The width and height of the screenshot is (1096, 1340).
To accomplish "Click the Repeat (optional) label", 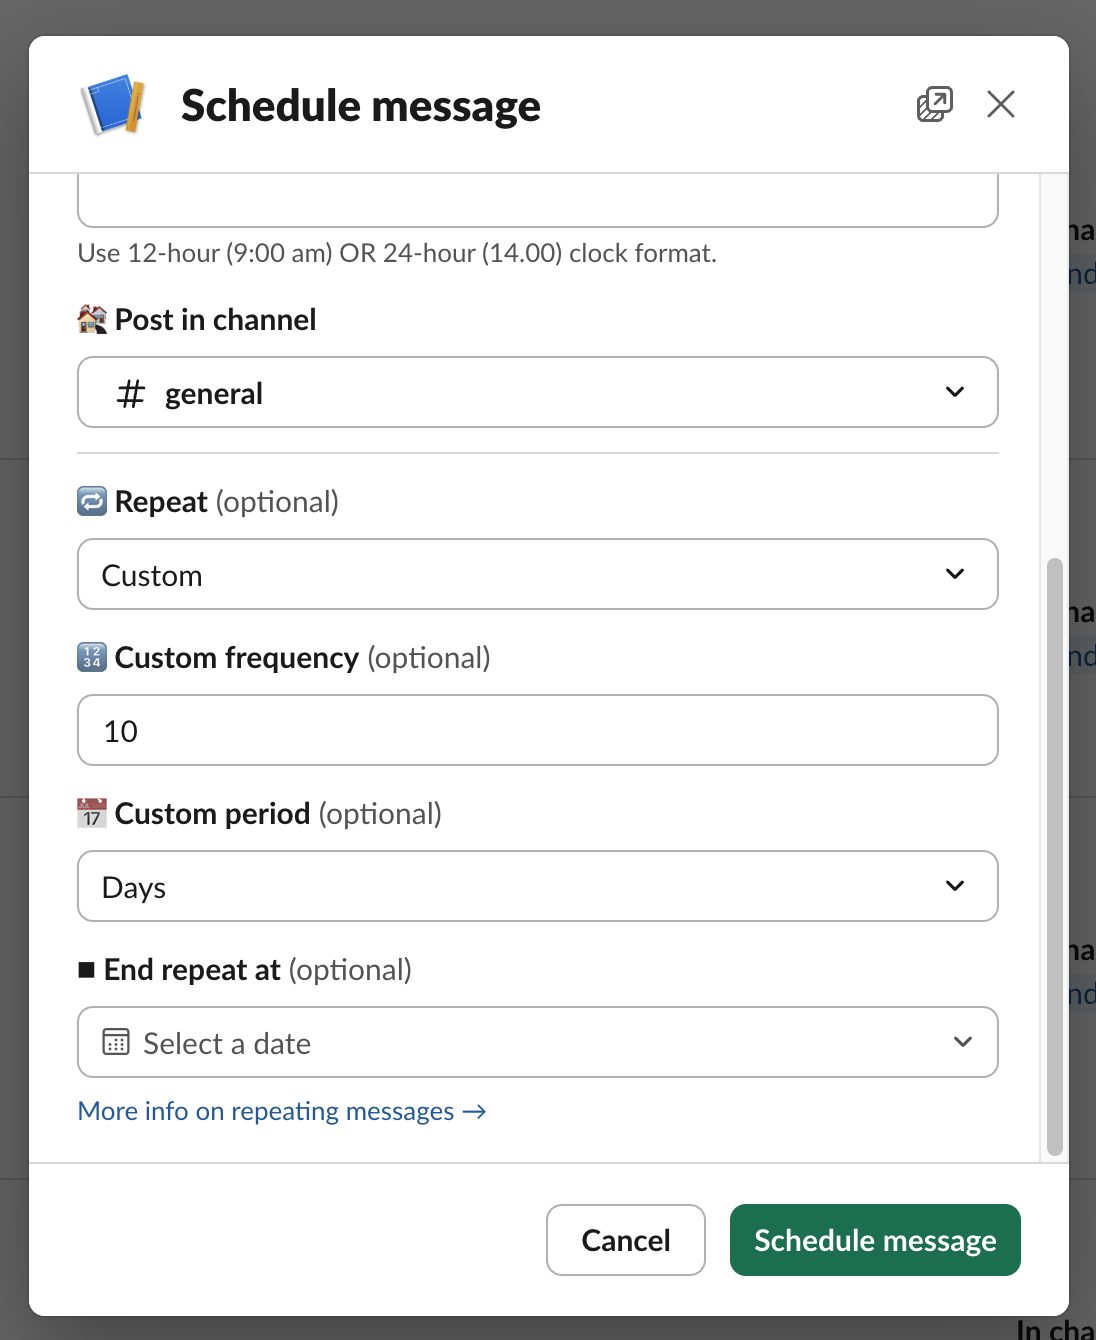I will tap(227, 501).
